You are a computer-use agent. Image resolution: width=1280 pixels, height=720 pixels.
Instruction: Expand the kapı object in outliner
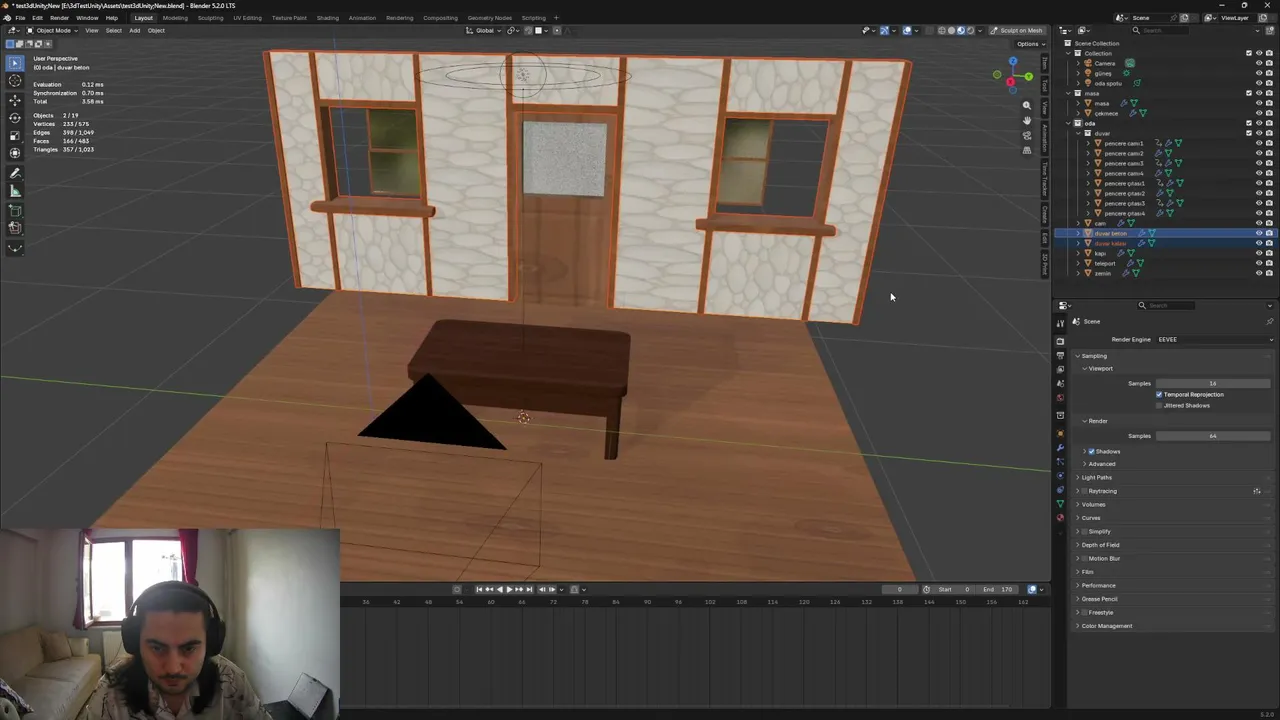point(1078,253)
